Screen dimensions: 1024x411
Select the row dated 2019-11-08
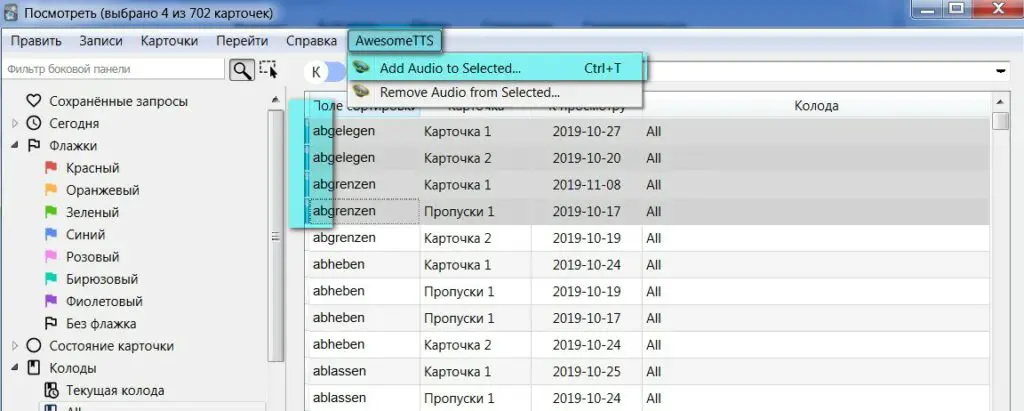pyautogui.click(x=647, y=185)
